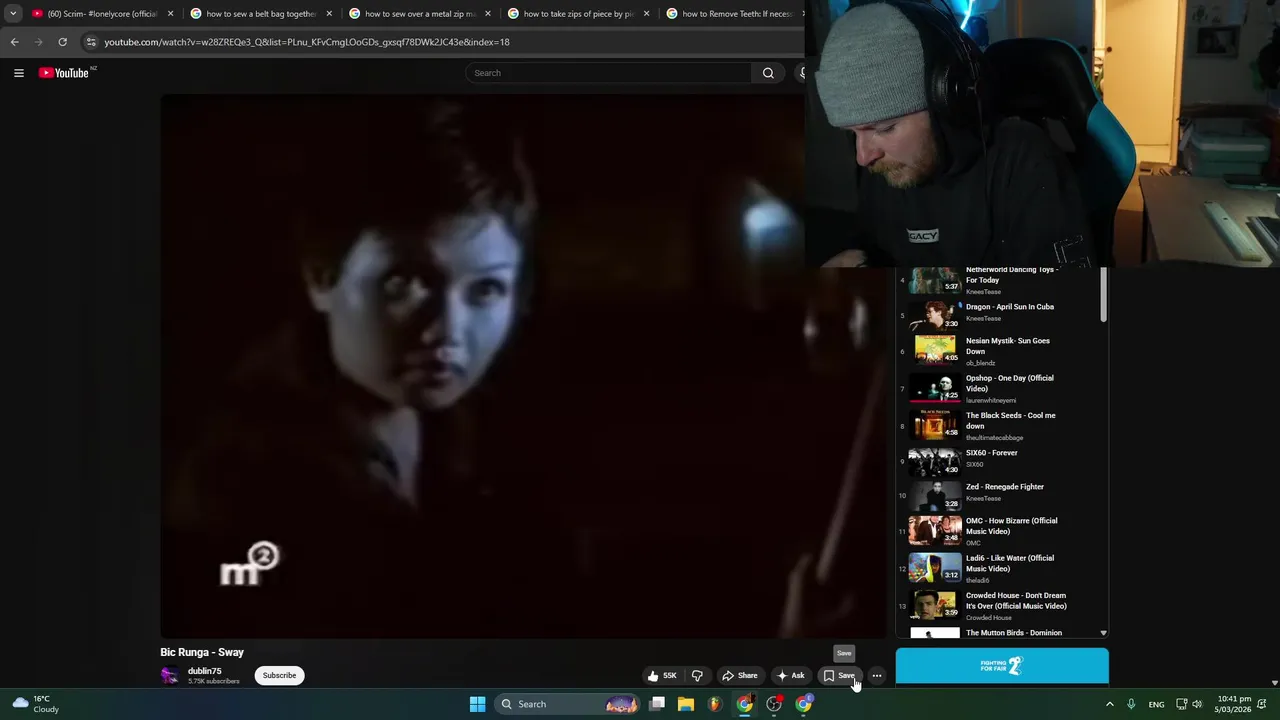The height and width of the screenshot is (720, 1280).
Task: Click the microphone tray icon
Action: click(1131, 704)
